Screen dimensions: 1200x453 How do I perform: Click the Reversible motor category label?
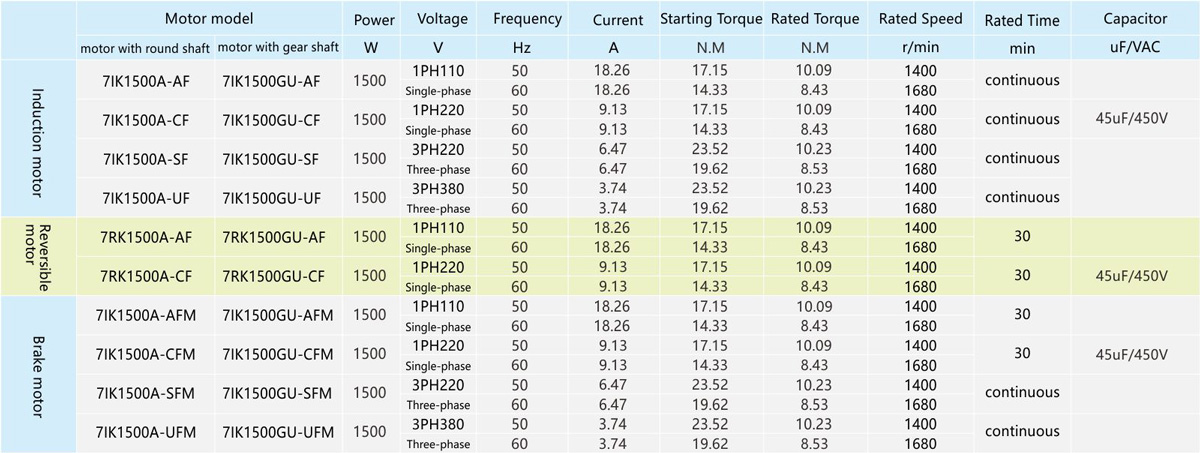[x=39, y=254]
